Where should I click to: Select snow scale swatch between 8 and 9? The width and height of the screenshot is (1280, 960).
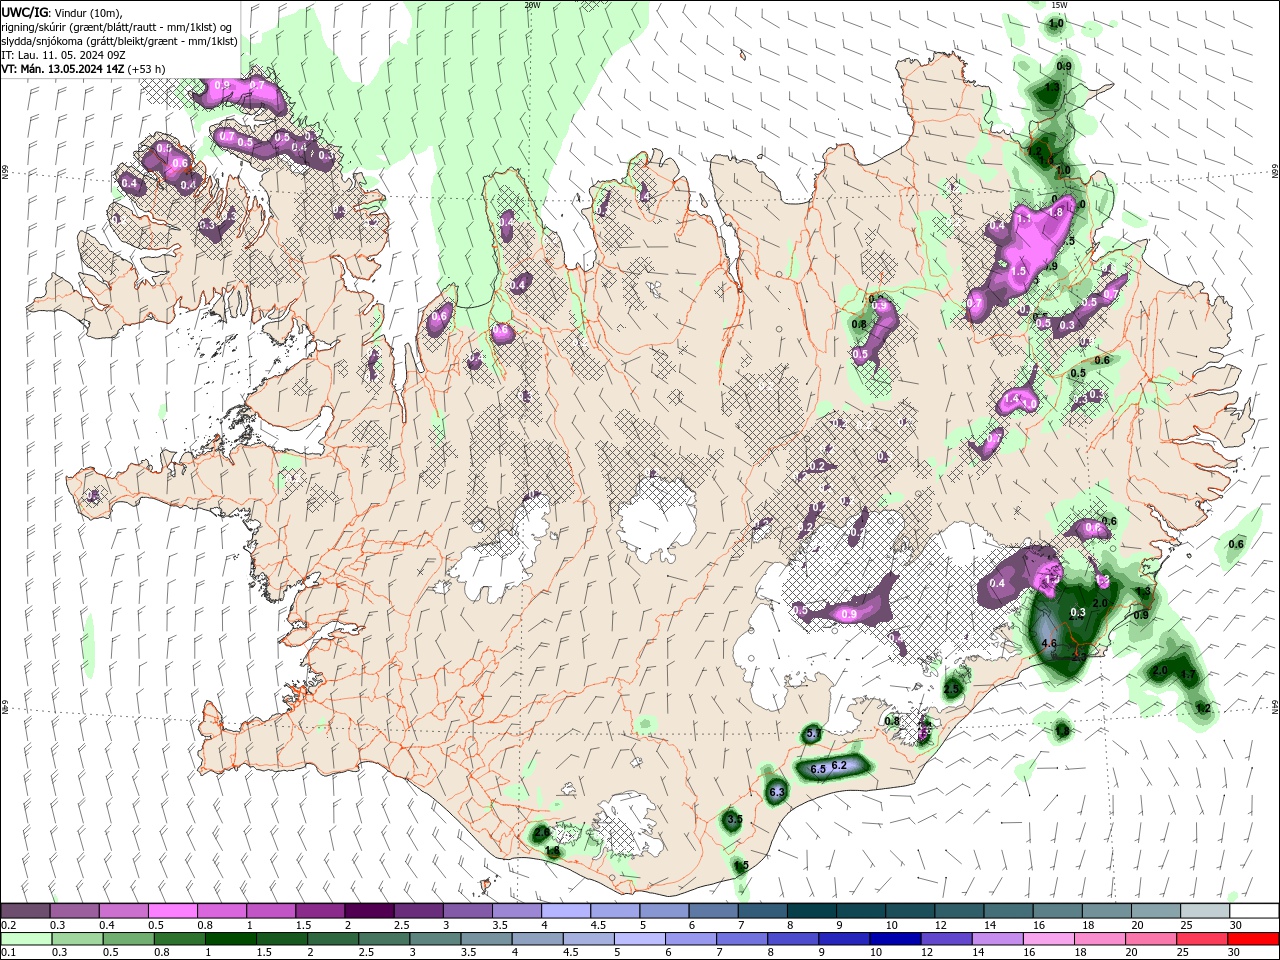tap(812, 911)
